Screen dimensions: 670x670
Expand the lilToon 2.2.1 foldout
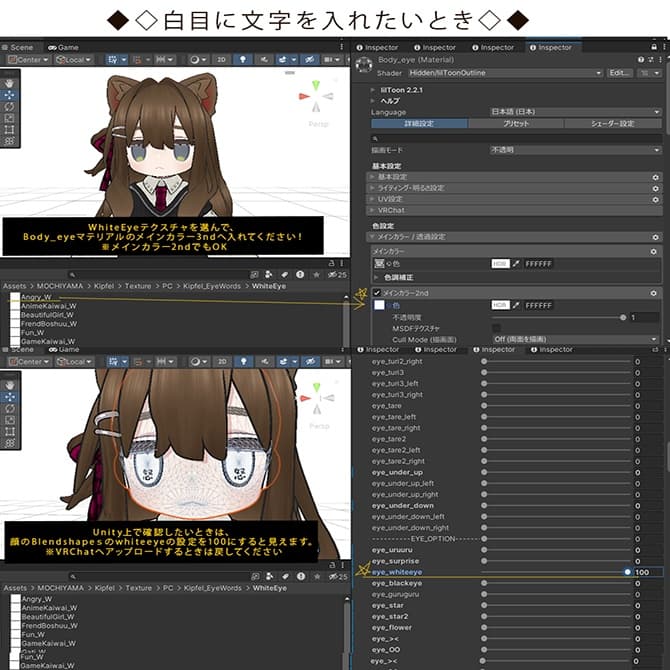(x=373, y=90)
